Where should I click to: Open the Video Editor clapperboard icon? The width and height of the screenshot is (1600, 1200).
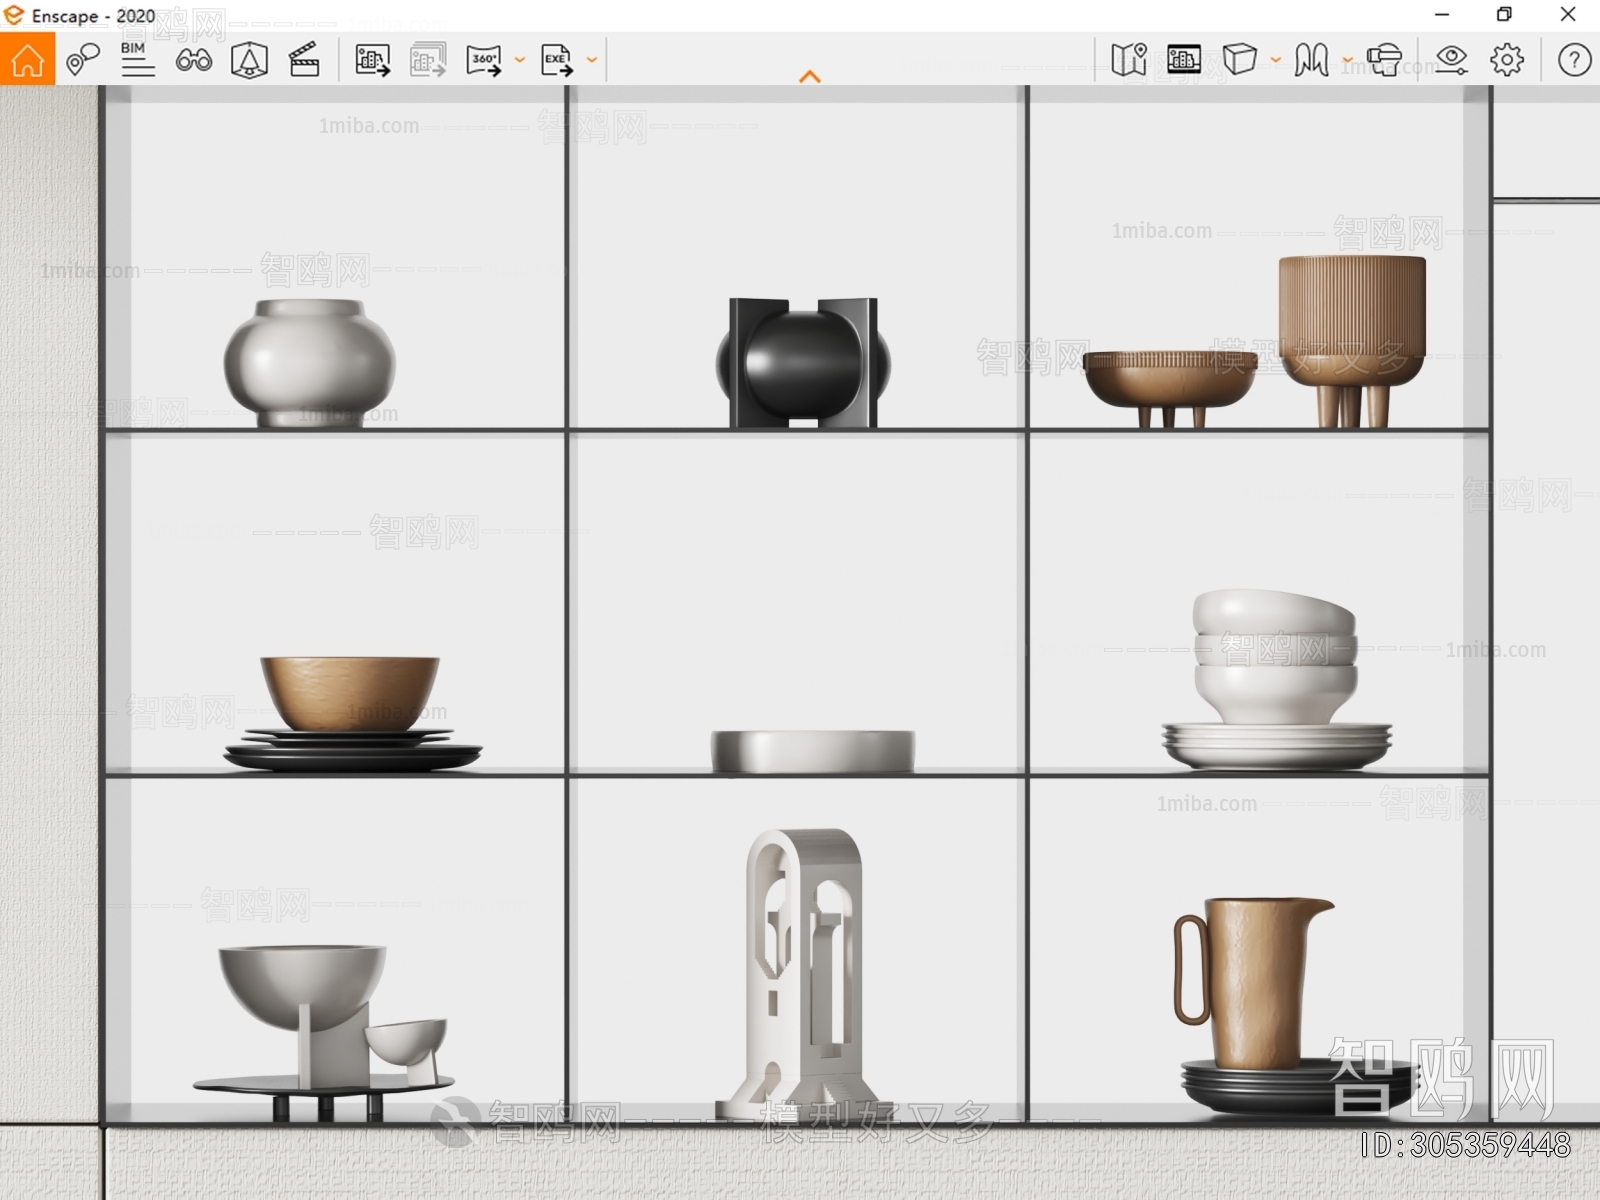point(304,60)
